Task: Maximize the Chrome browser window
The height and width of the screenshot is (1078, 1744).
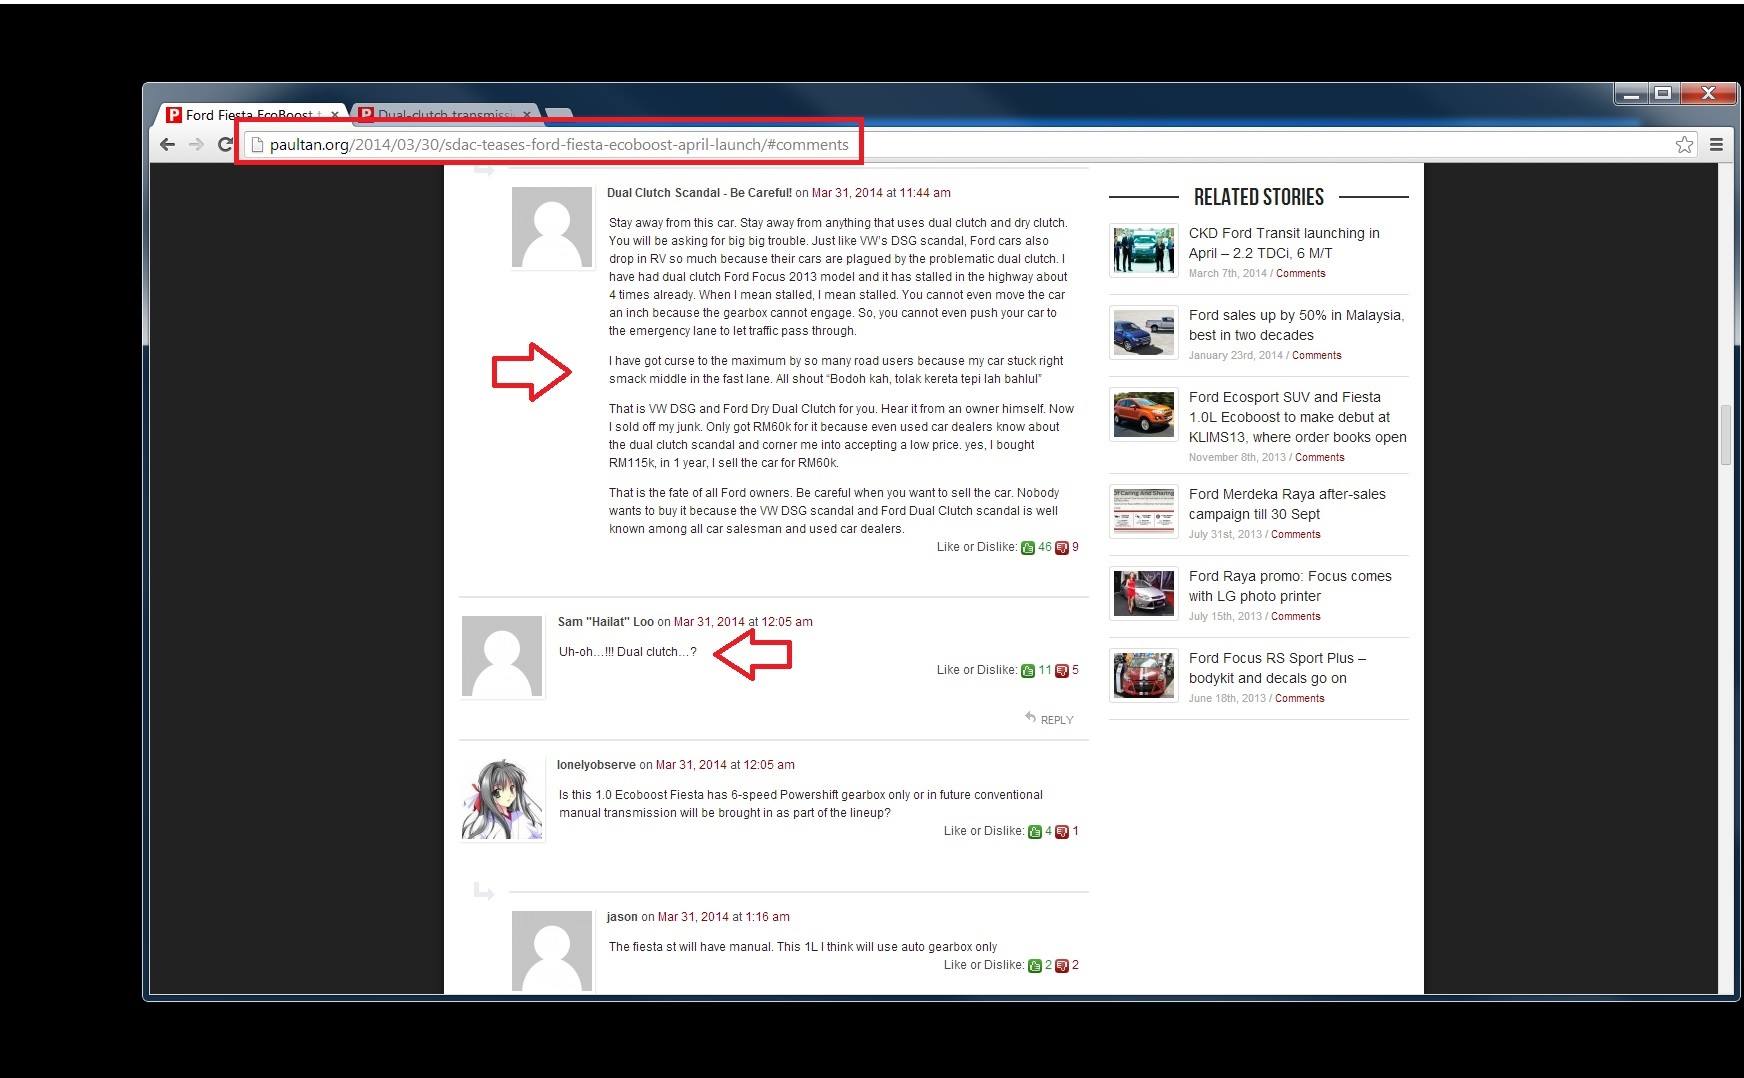Action: pos(1663,94)
